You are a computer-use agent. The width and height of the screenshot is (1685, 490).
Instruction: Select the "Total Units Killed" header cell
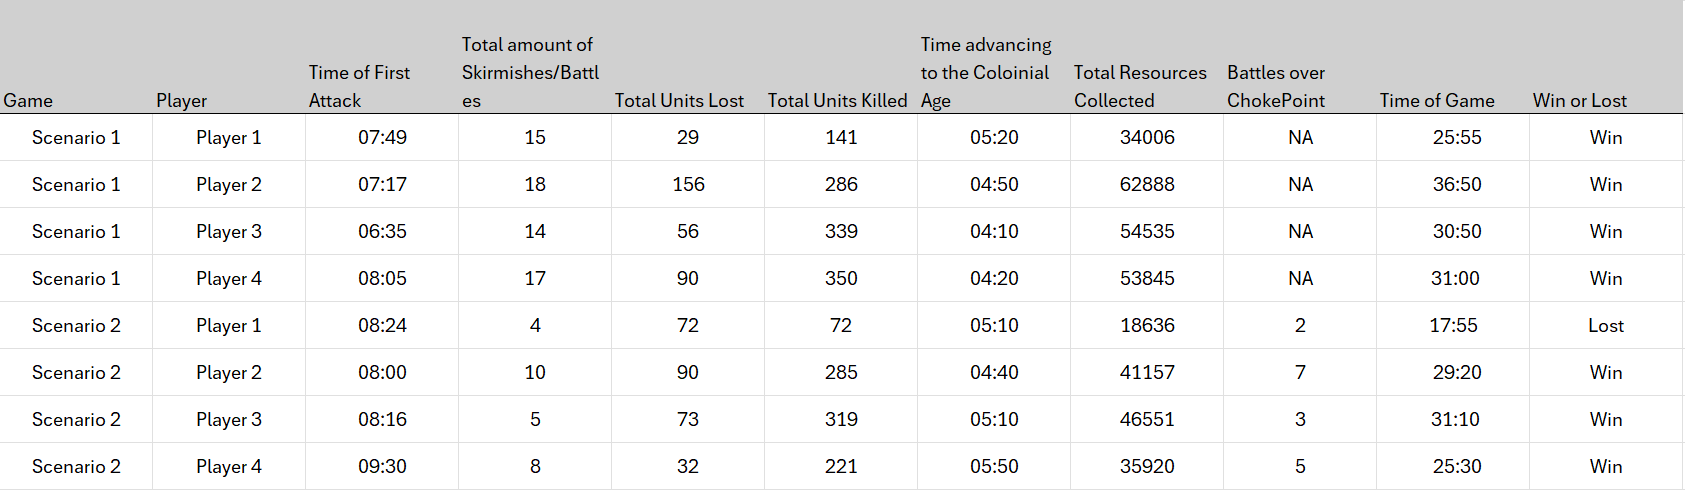[x=837, y=100]
